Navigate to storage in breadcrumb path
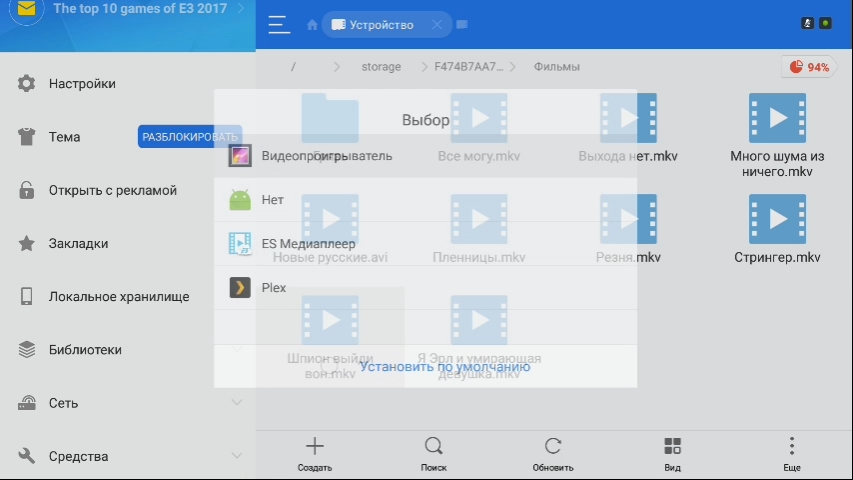The height and width of the screenshot is (480, 853). point(381,67)
